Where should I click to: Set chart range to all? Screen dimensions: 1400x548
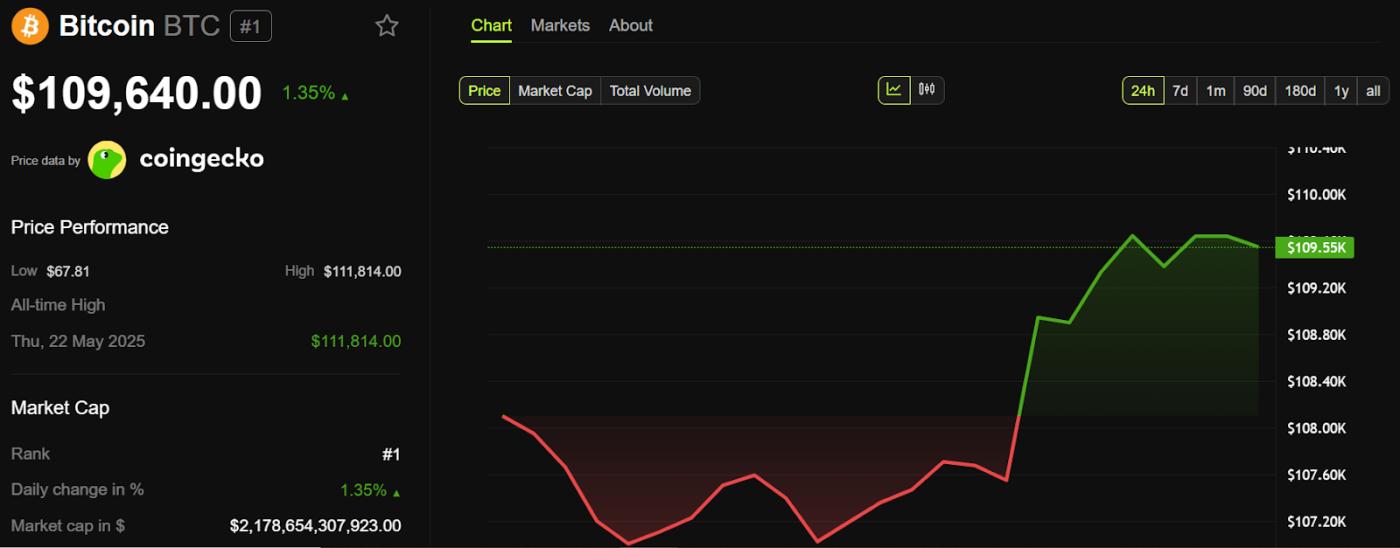[x=1373, y=90]
